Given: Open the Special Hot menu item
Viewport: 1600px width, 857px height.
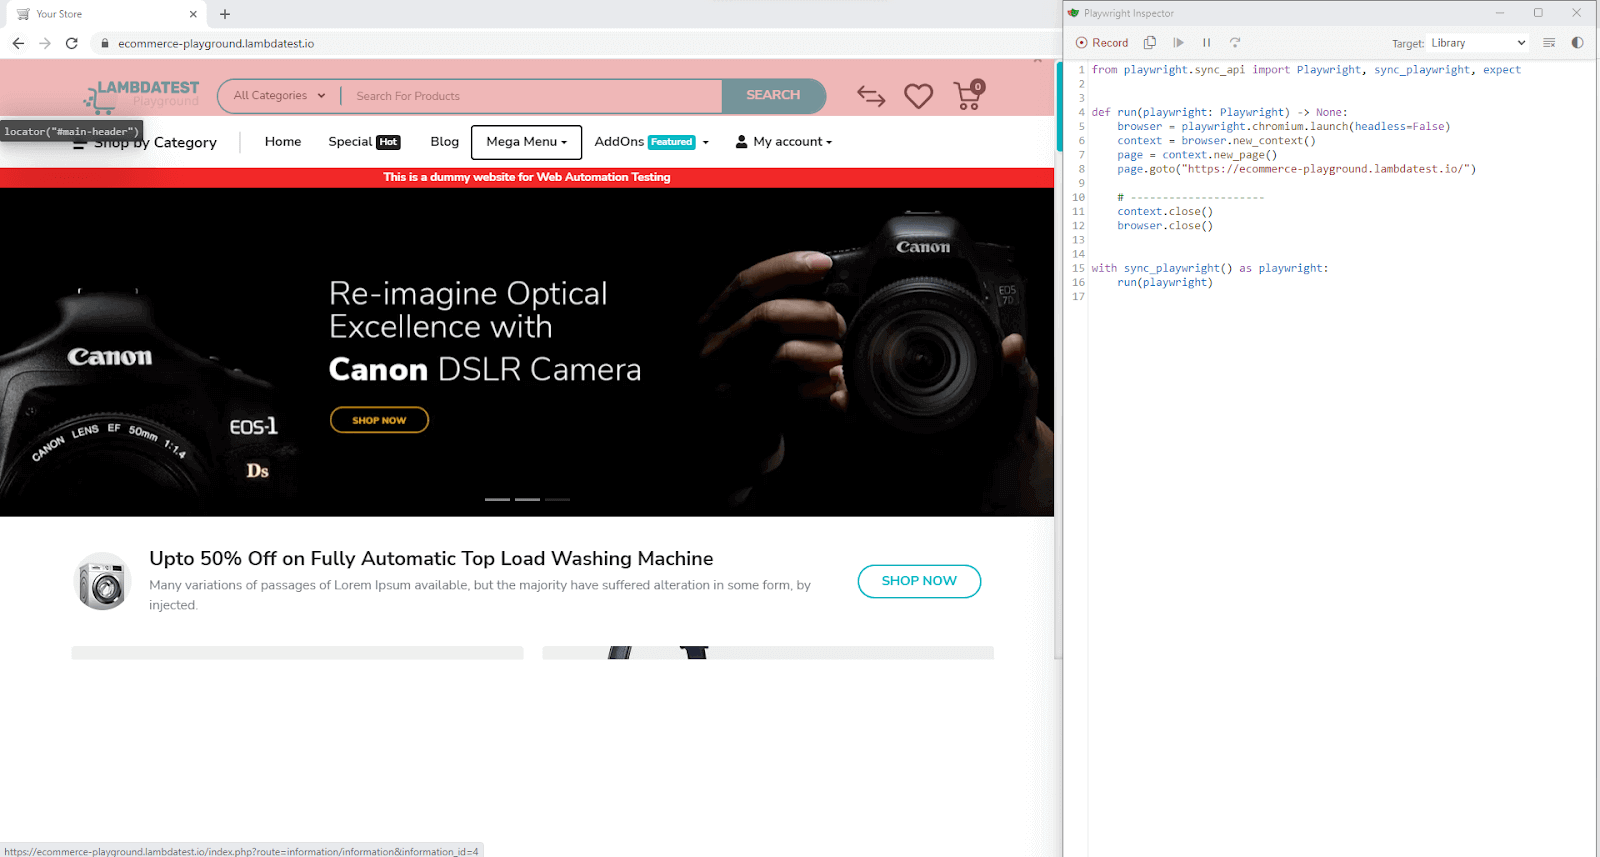Looking at the screenshot, I should pyautogui.click(x=364, y=142).
